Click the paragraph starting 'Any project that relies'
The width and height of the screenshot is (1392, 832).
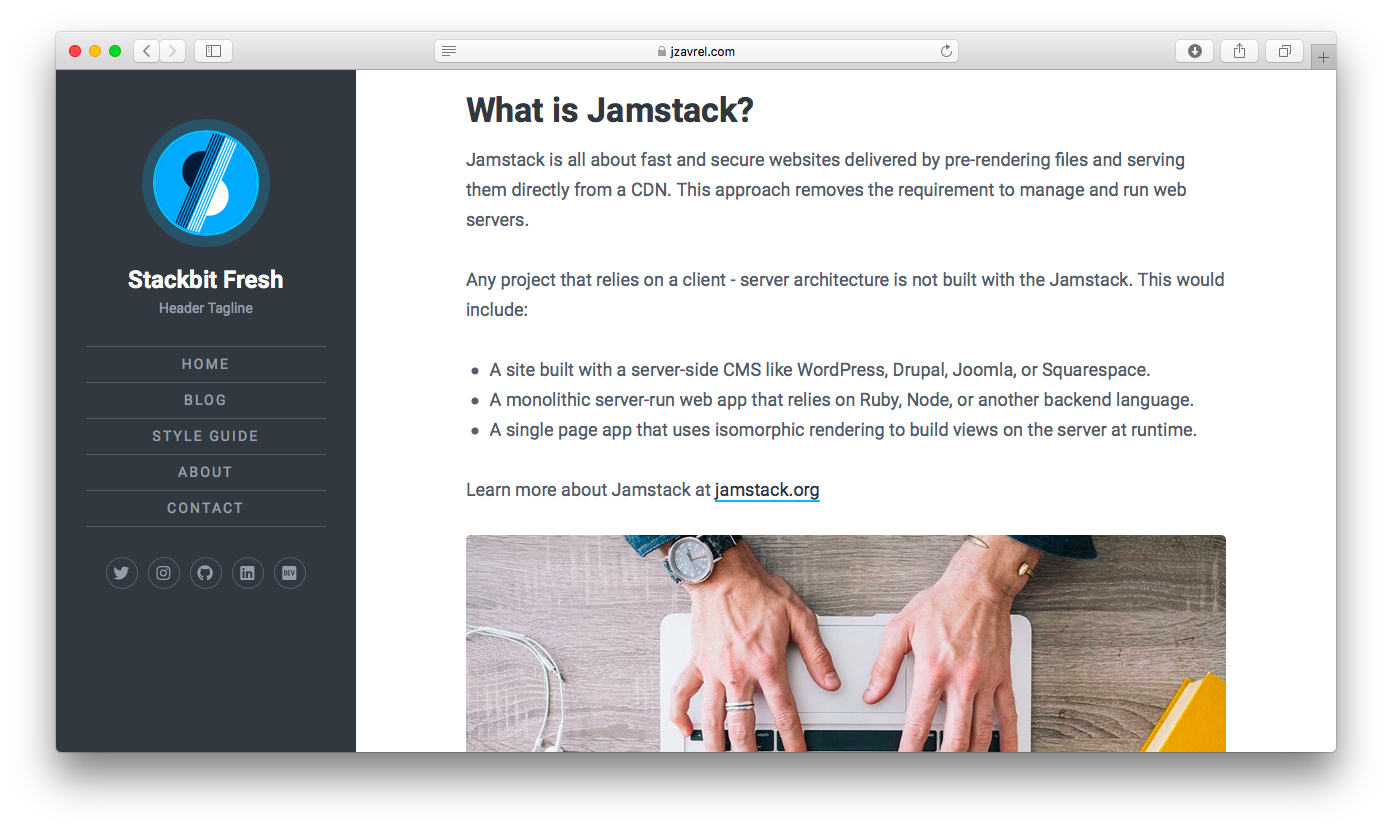tap(845, 294)
